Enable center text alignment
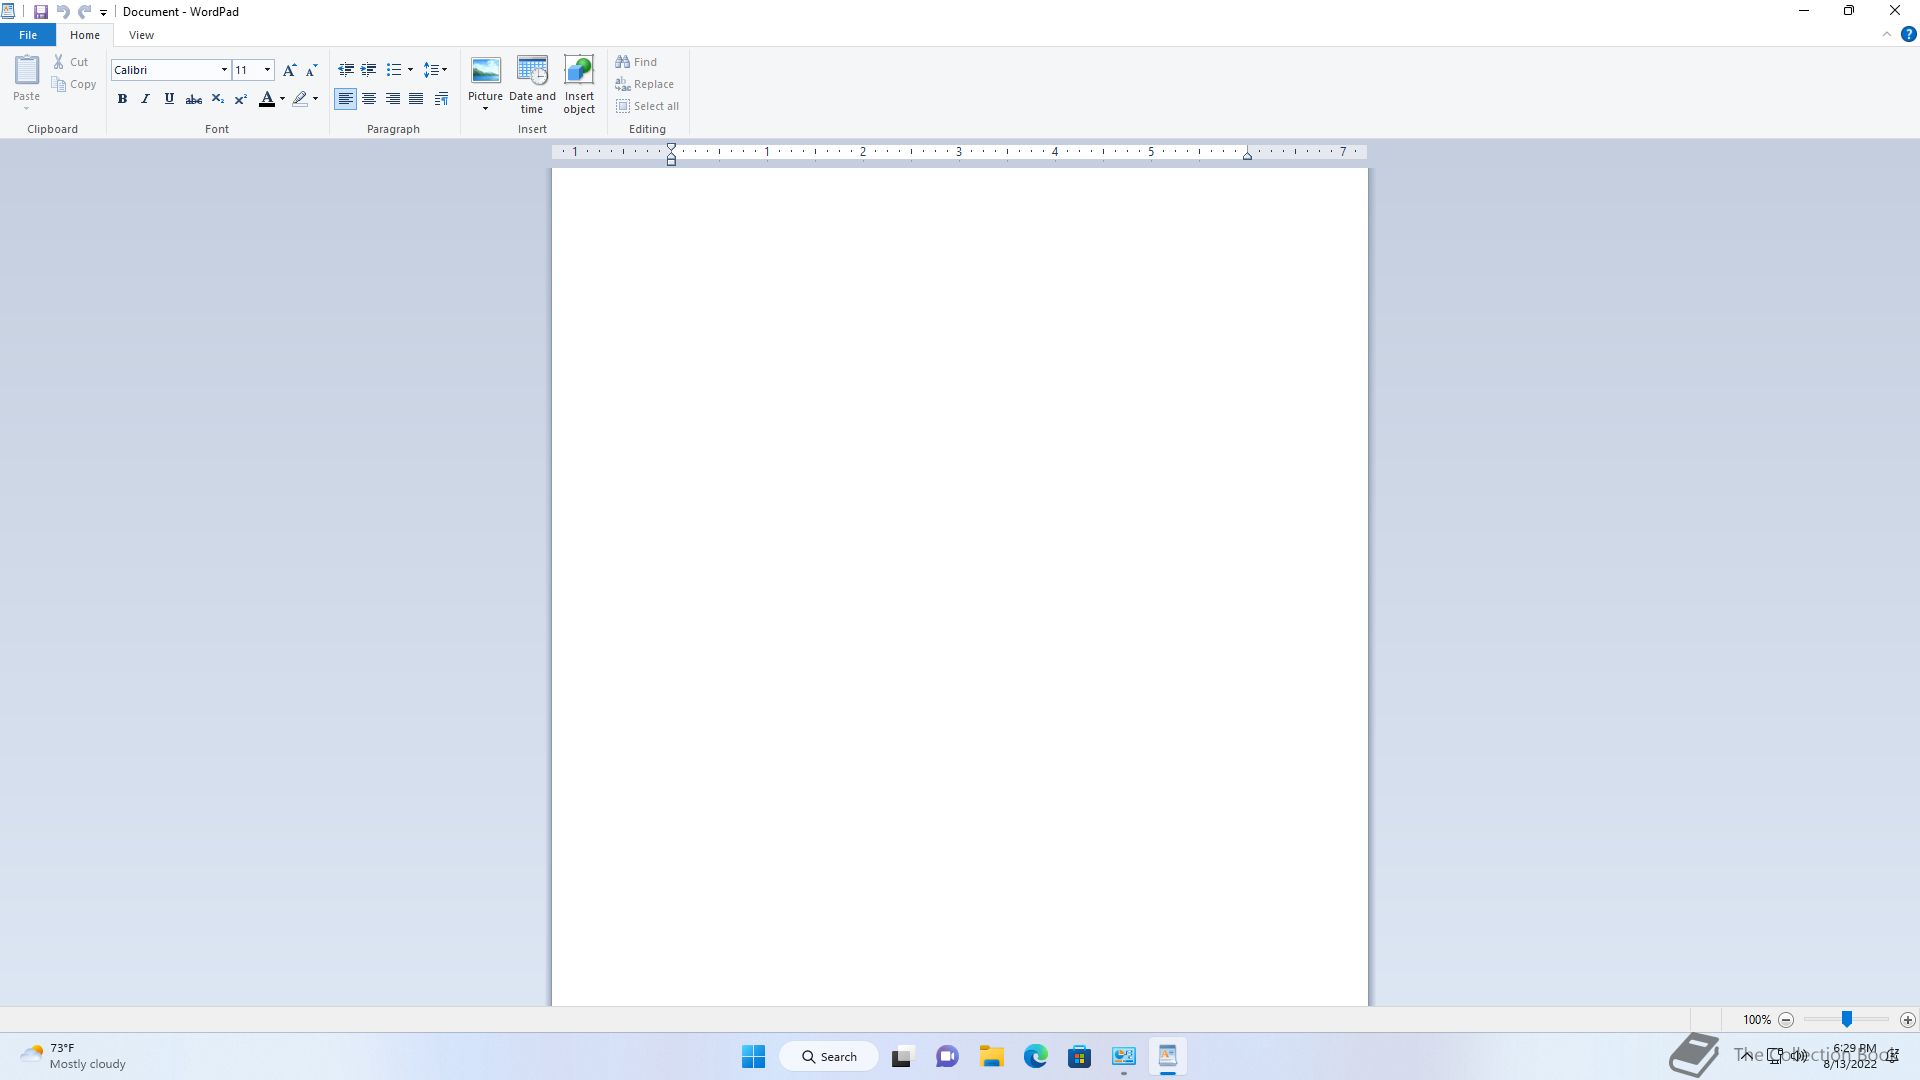Screen dimensions: 1920x1080 tap(369, 99)
